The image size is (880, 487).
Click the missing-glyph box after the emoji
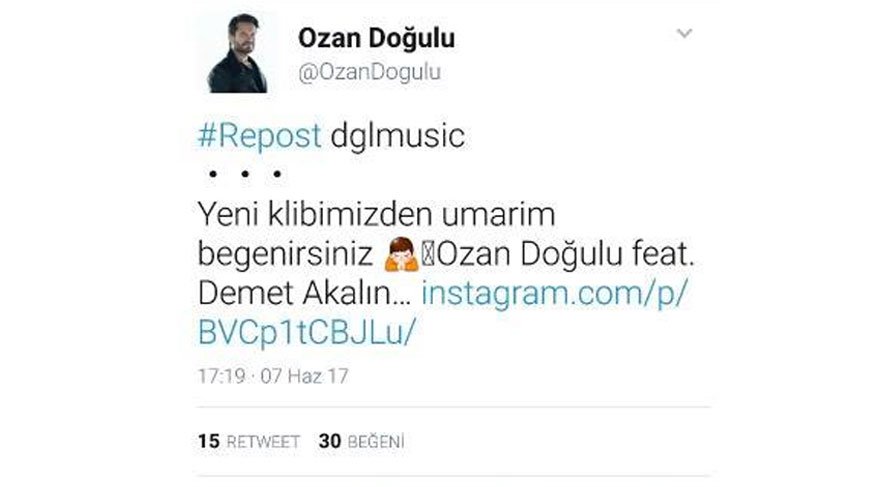428,255
